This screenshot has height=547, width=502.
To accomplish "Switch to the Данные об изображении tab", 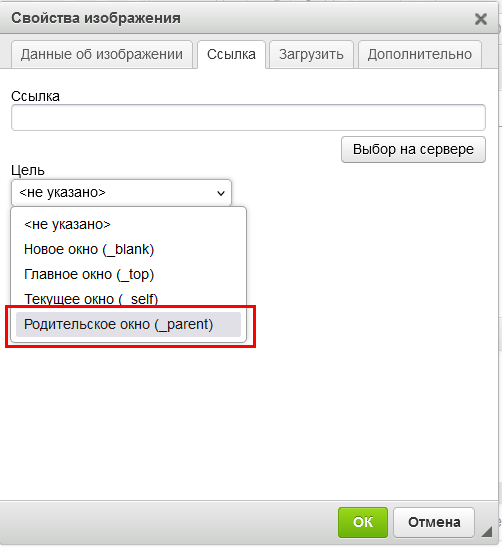I will point(102,54).
